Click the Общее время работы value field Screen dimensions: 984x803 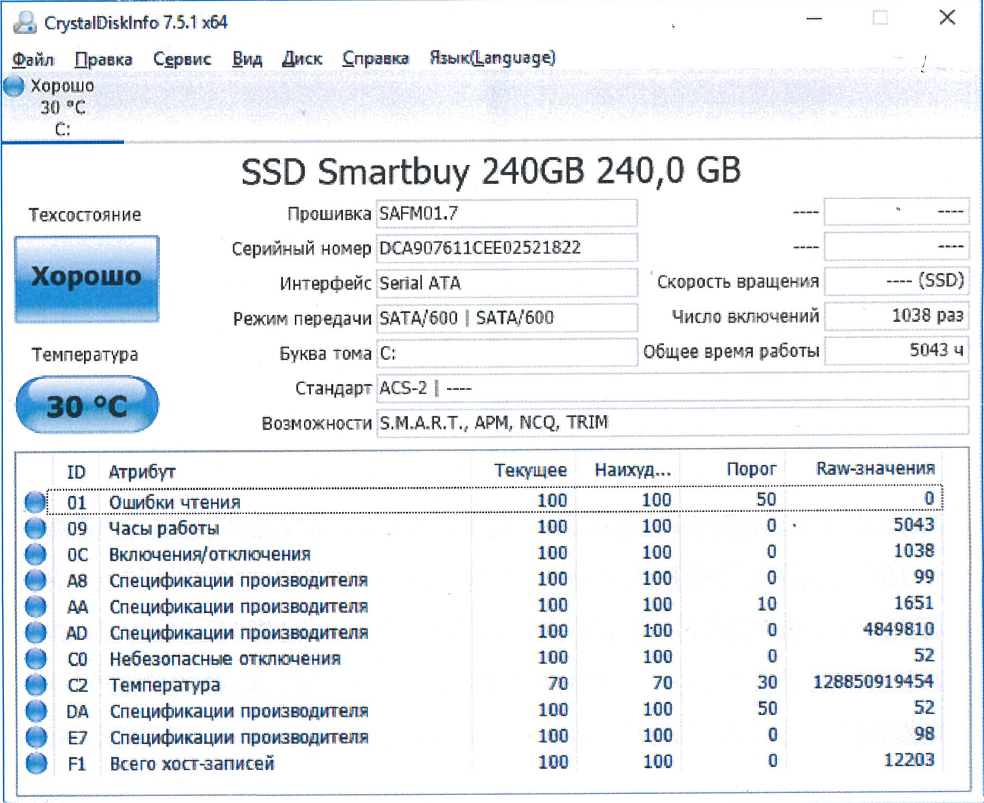pyautogui.click(x=896, y=352)
